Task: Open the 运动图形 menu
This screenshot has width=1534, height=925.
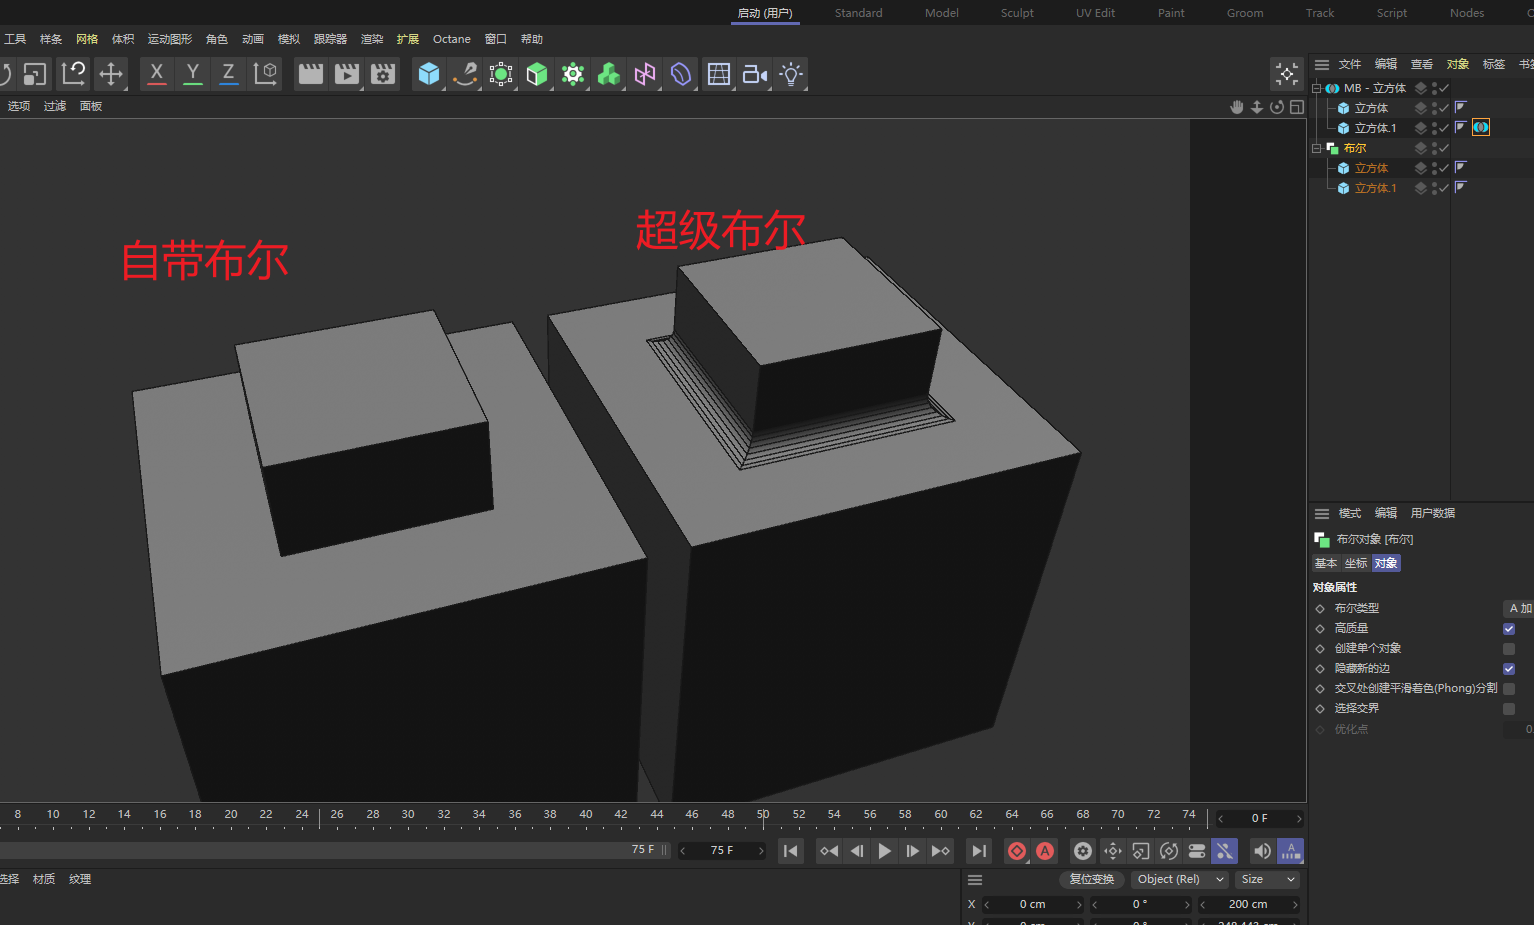Action: click(x=170, y=39)
